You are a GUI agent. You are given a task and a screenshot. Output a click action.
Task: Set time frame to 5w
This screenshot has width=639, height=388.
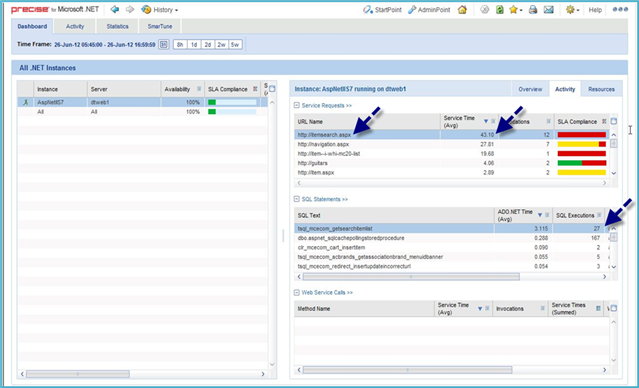click(x=235, y=44)
